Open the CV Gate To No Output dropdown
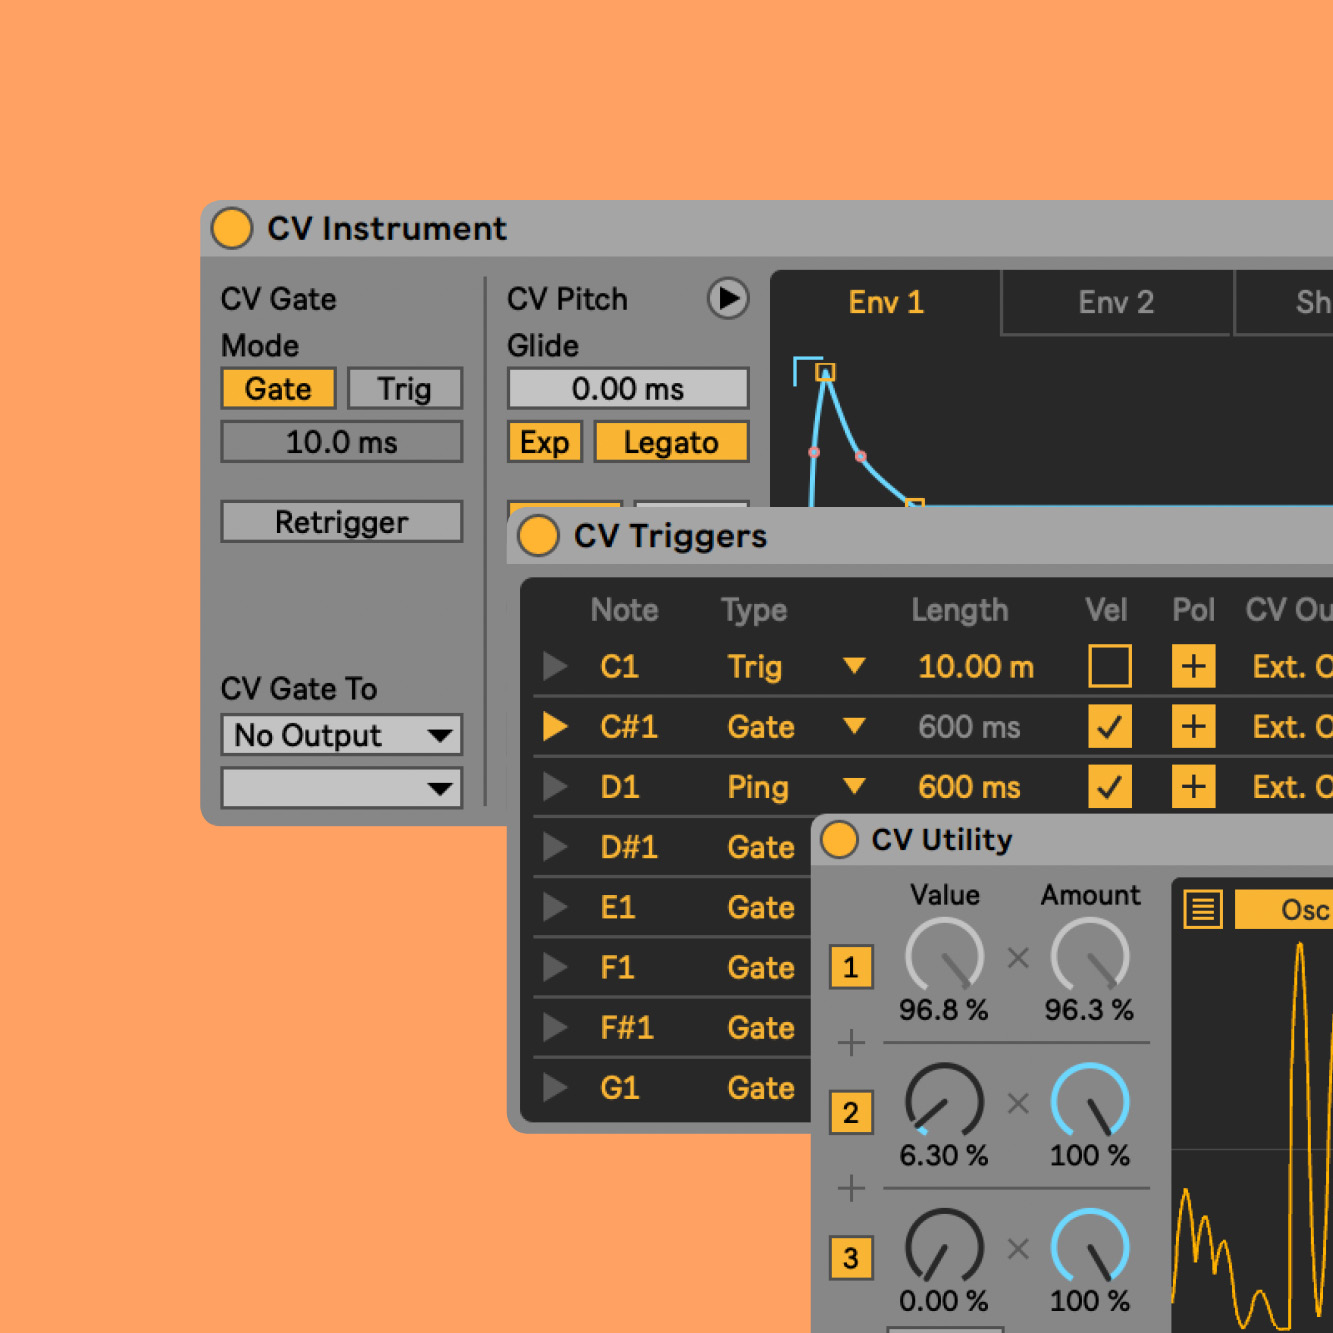Screen dimensions: 1333x1333 coord(341,735)
